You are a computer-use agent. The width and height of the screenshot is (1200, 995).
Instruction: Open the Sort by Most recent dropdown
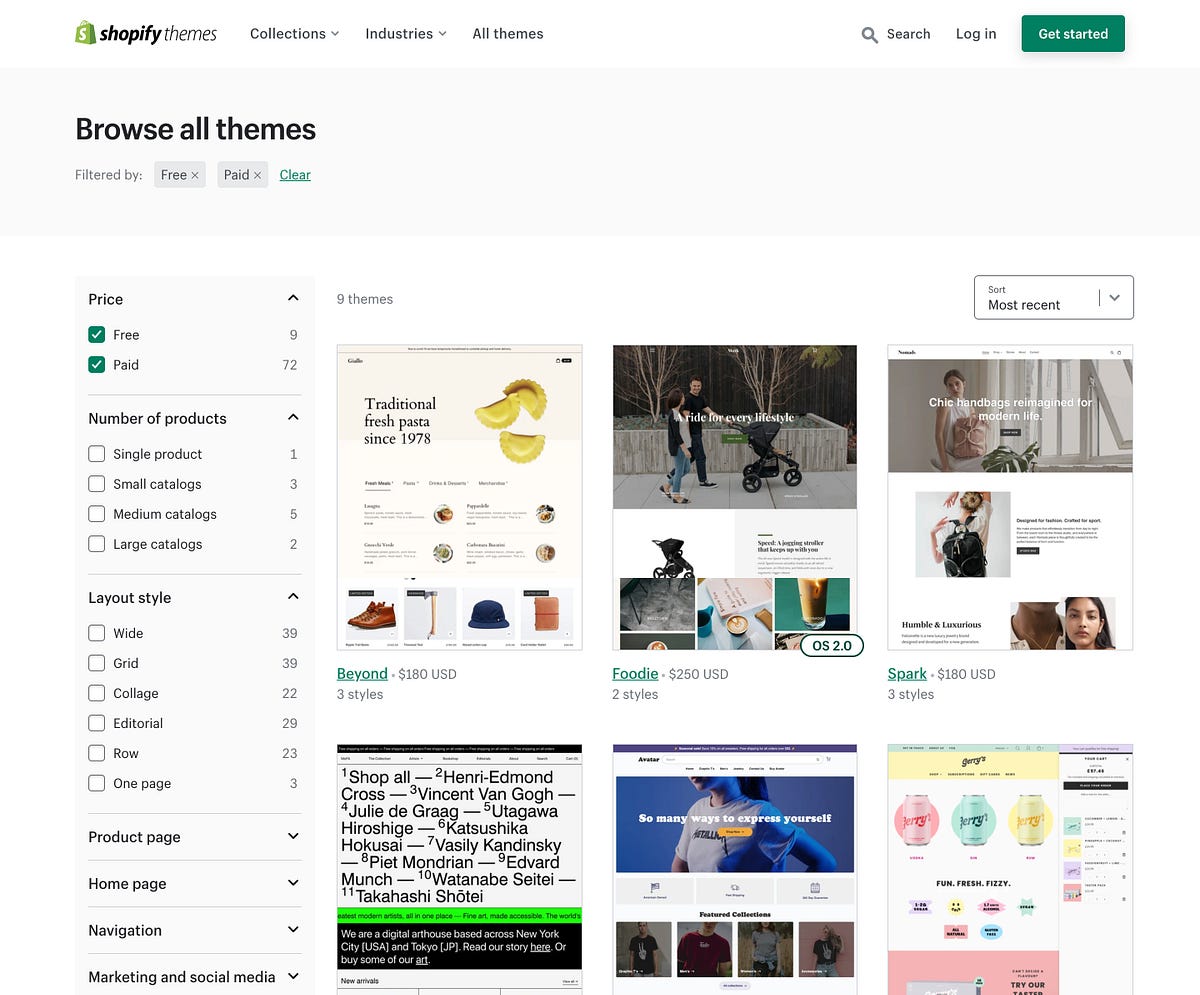pos(1053,297)
